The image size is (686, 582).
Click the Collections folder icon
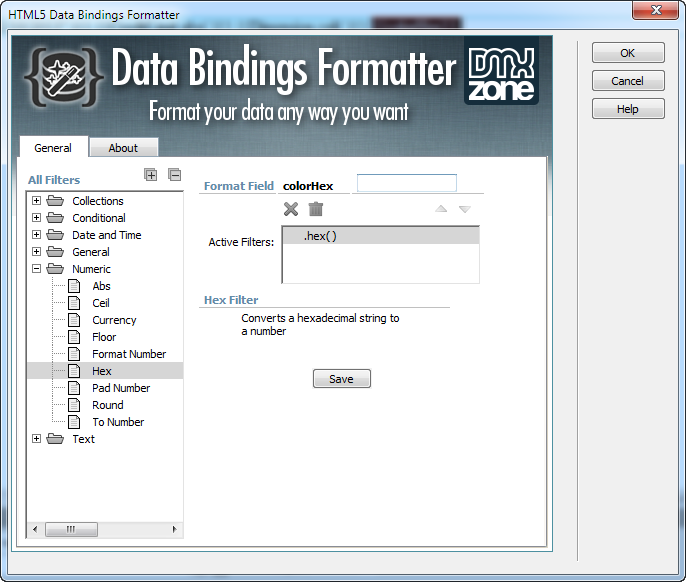pos(55,201)
